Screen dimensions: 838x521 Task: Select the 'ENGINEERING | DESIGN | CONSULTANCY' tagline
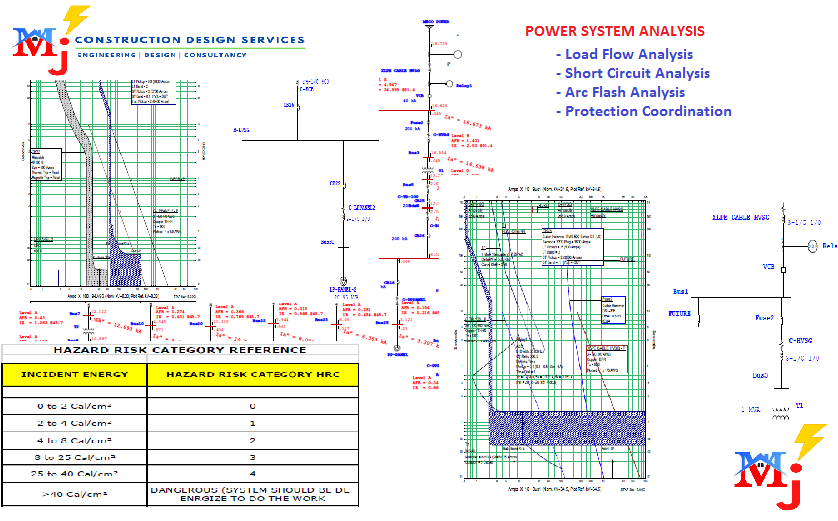pos(162,55)
